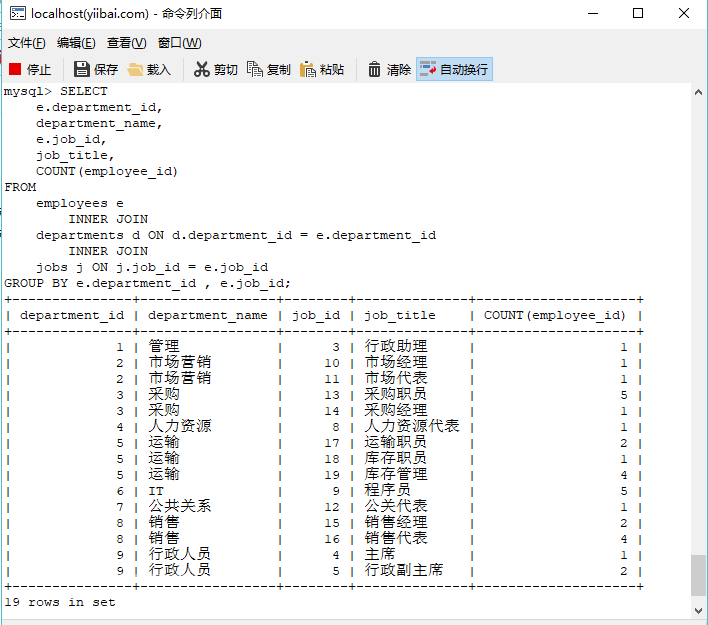Click the 'jobs j ON j.job_id' query line
Screen dimensions: 708x625
(x=152, y=267)
